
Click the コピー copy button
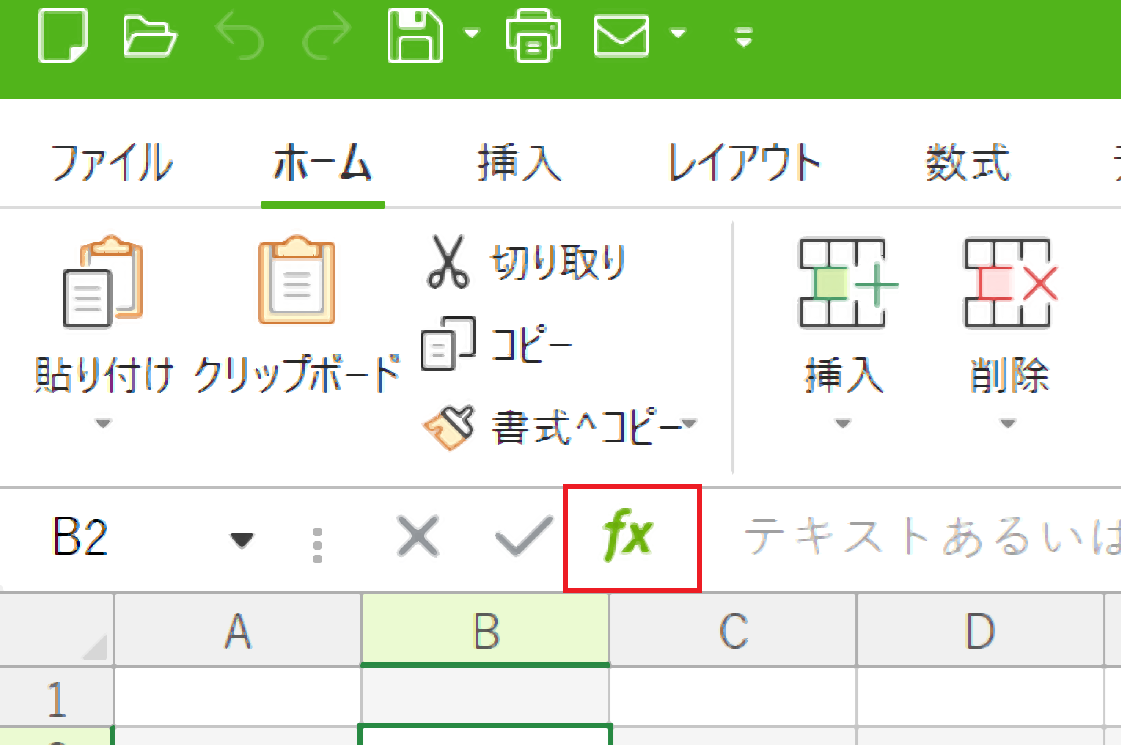click(x=497, y=345)
